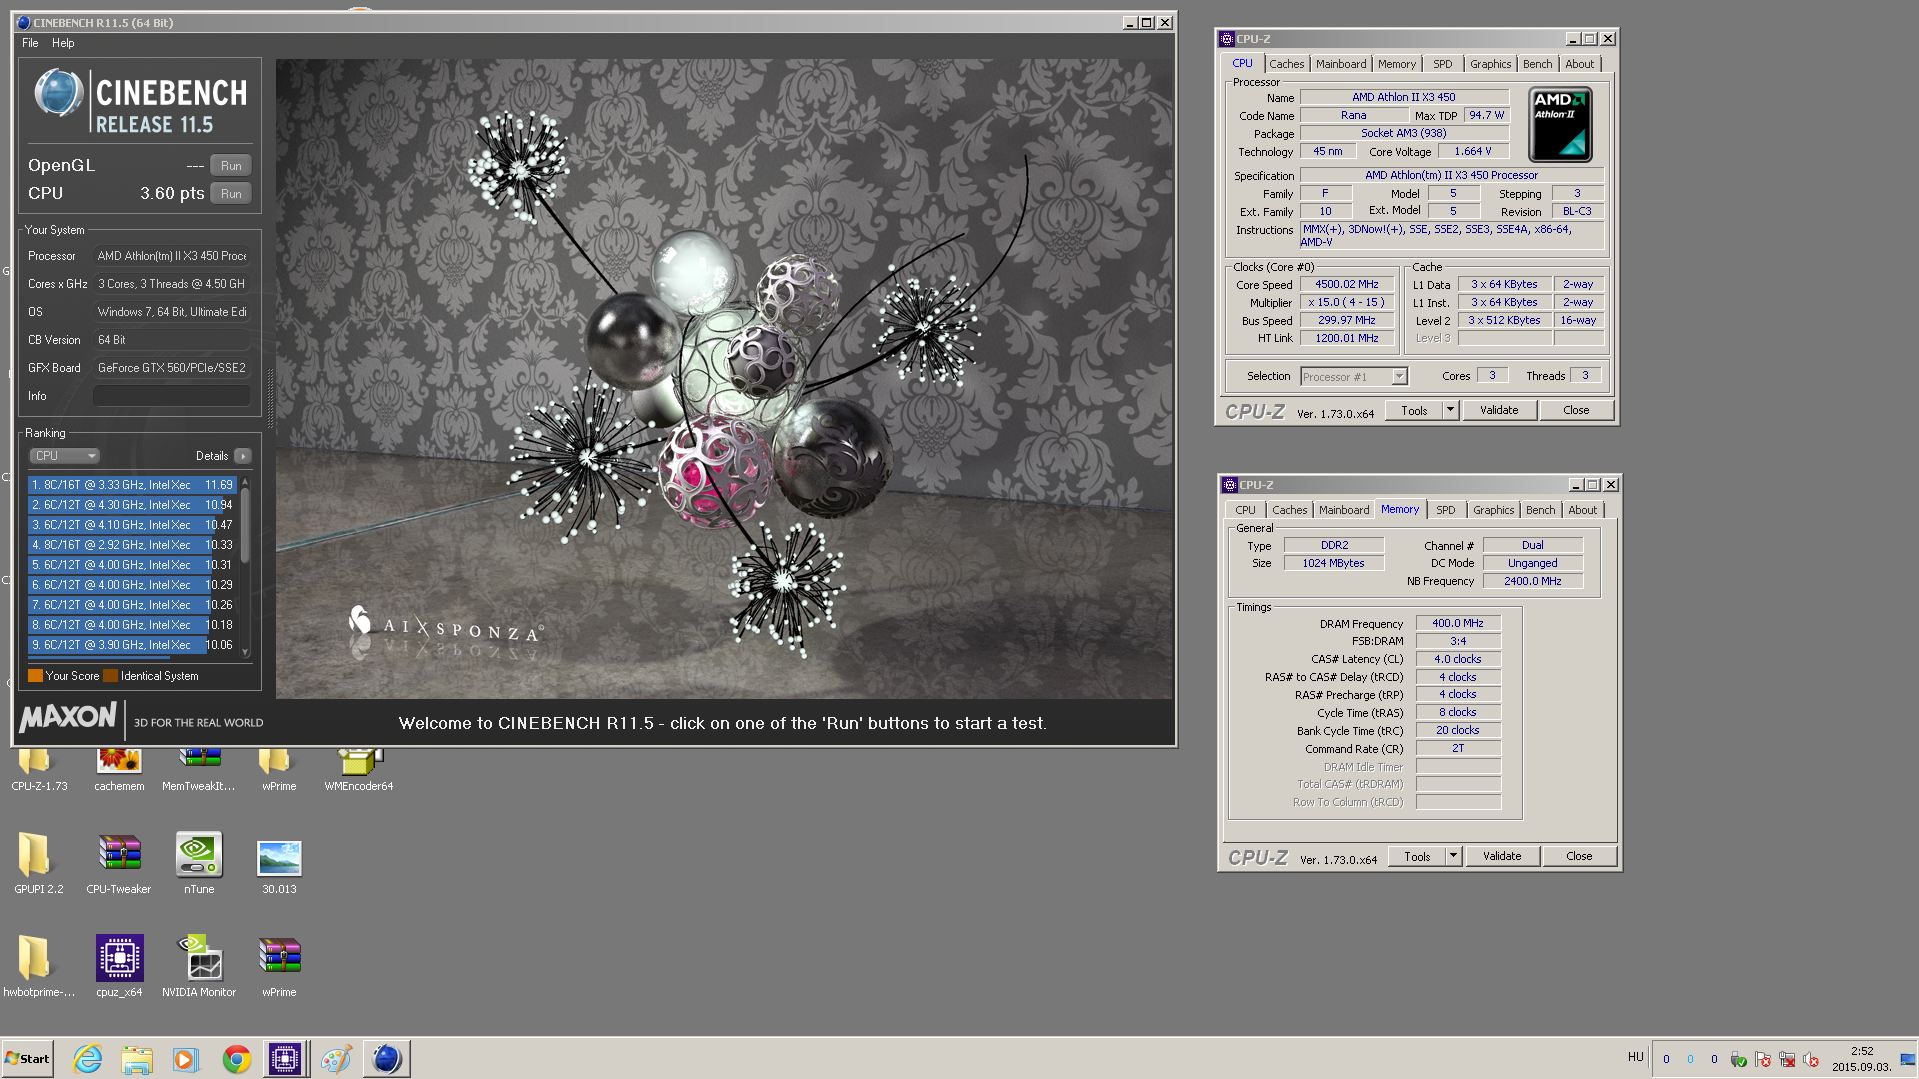Open the 30.013 image file

point(279,864)
